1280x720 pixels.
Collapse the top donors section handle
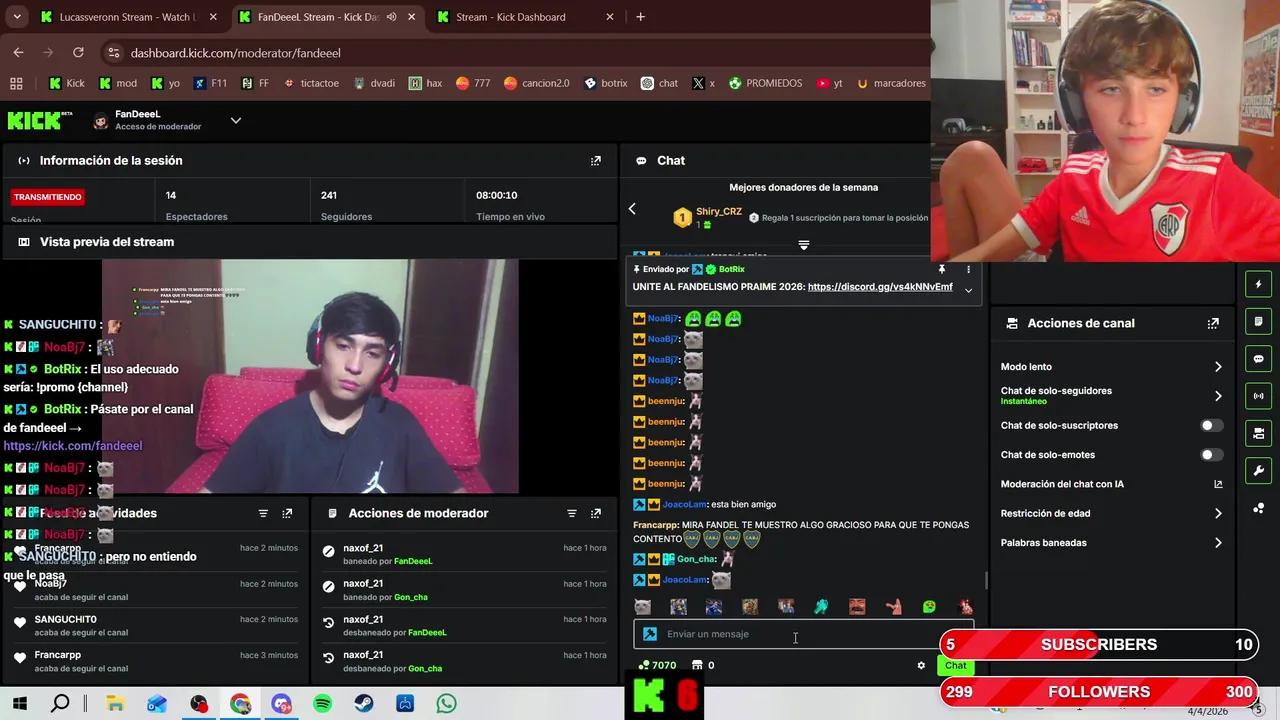(x=804, y=245)
